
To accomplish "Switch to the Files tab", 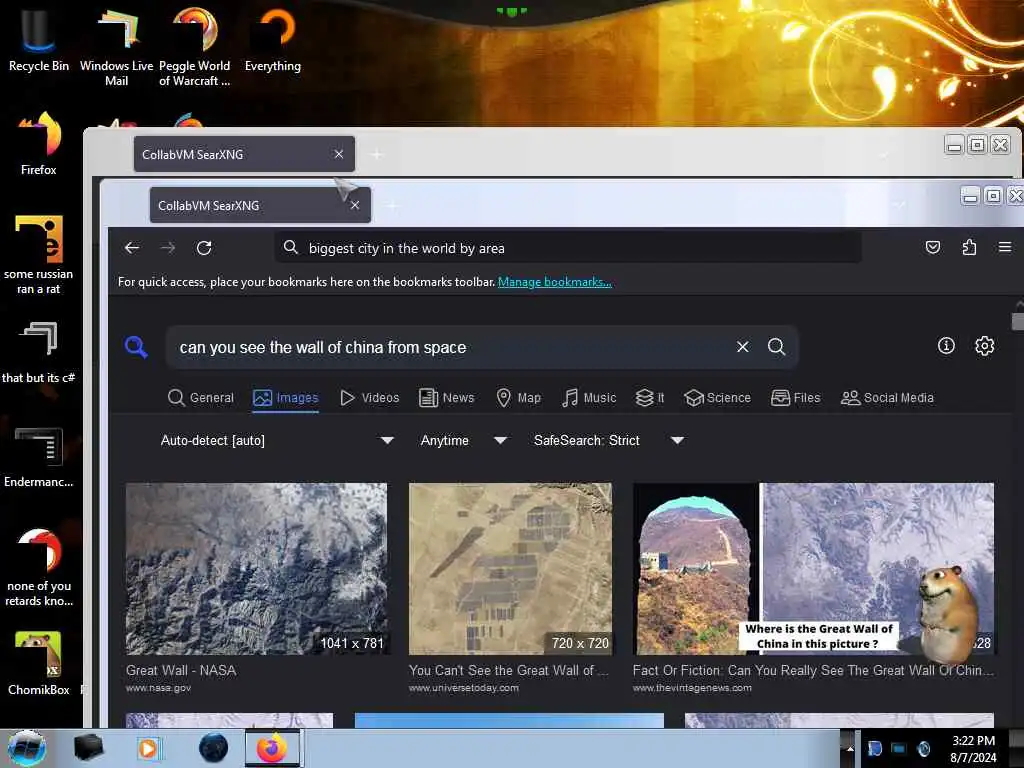I will (x=795, y=398).
